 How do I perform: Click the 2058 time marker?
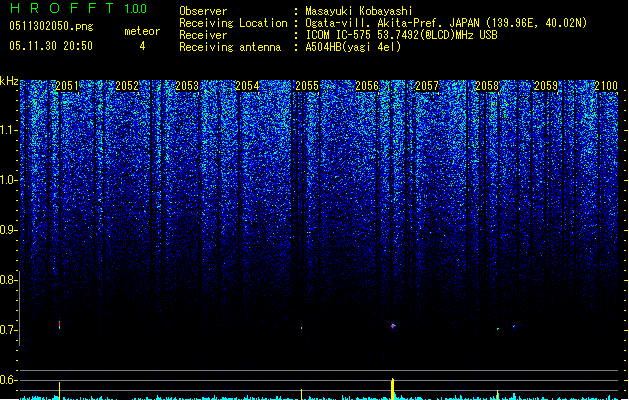[487, 86]
